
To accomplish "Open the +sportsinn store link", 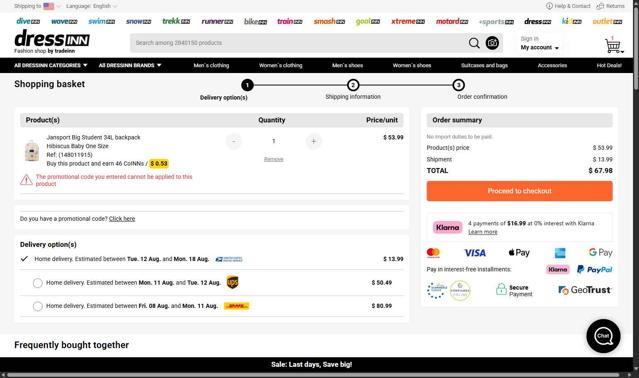I will 496,22.
